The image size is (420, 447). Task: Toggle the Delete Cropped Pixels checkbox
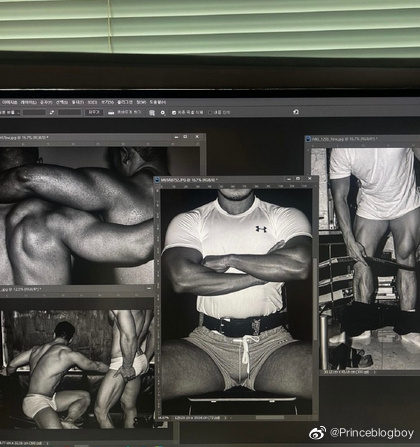click(x=174, y=113)
